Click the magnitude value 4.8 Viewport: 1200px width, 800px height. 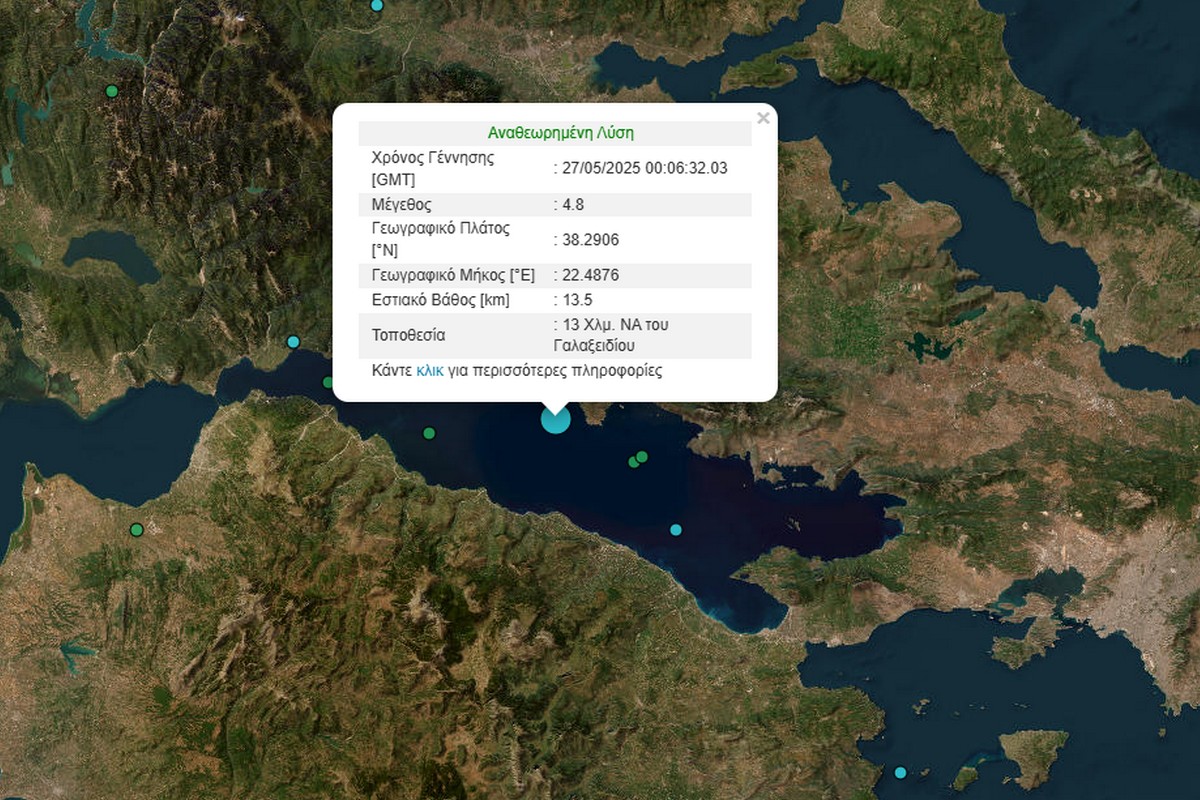(x=572, y=205)
